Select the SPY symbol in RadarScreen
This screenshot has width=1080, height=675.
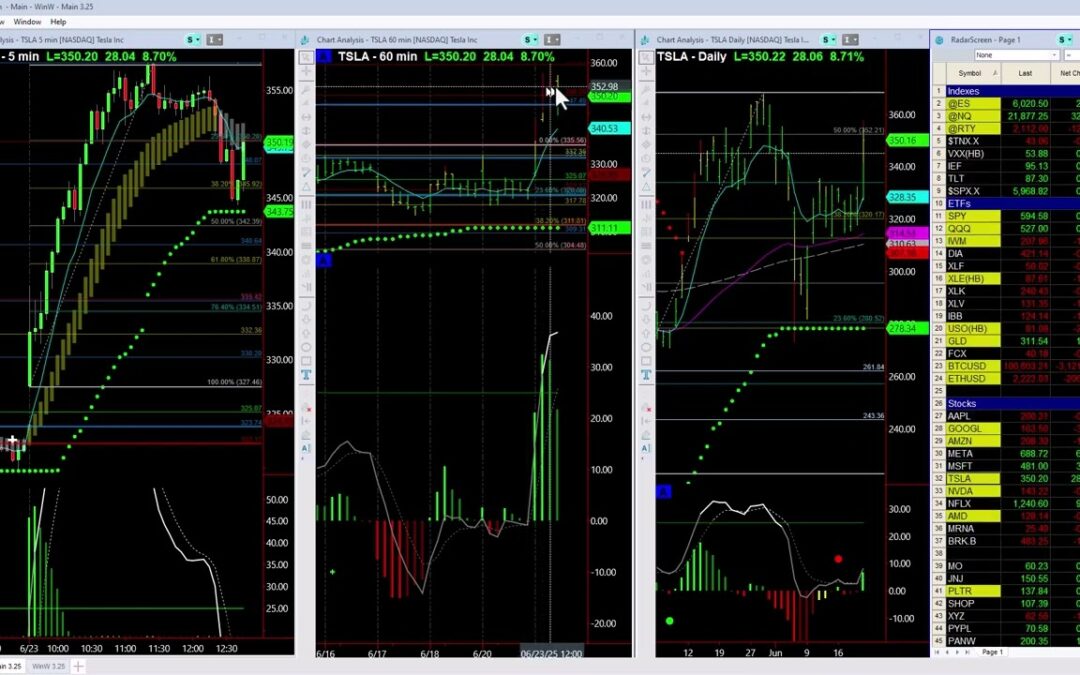(973, 216)
